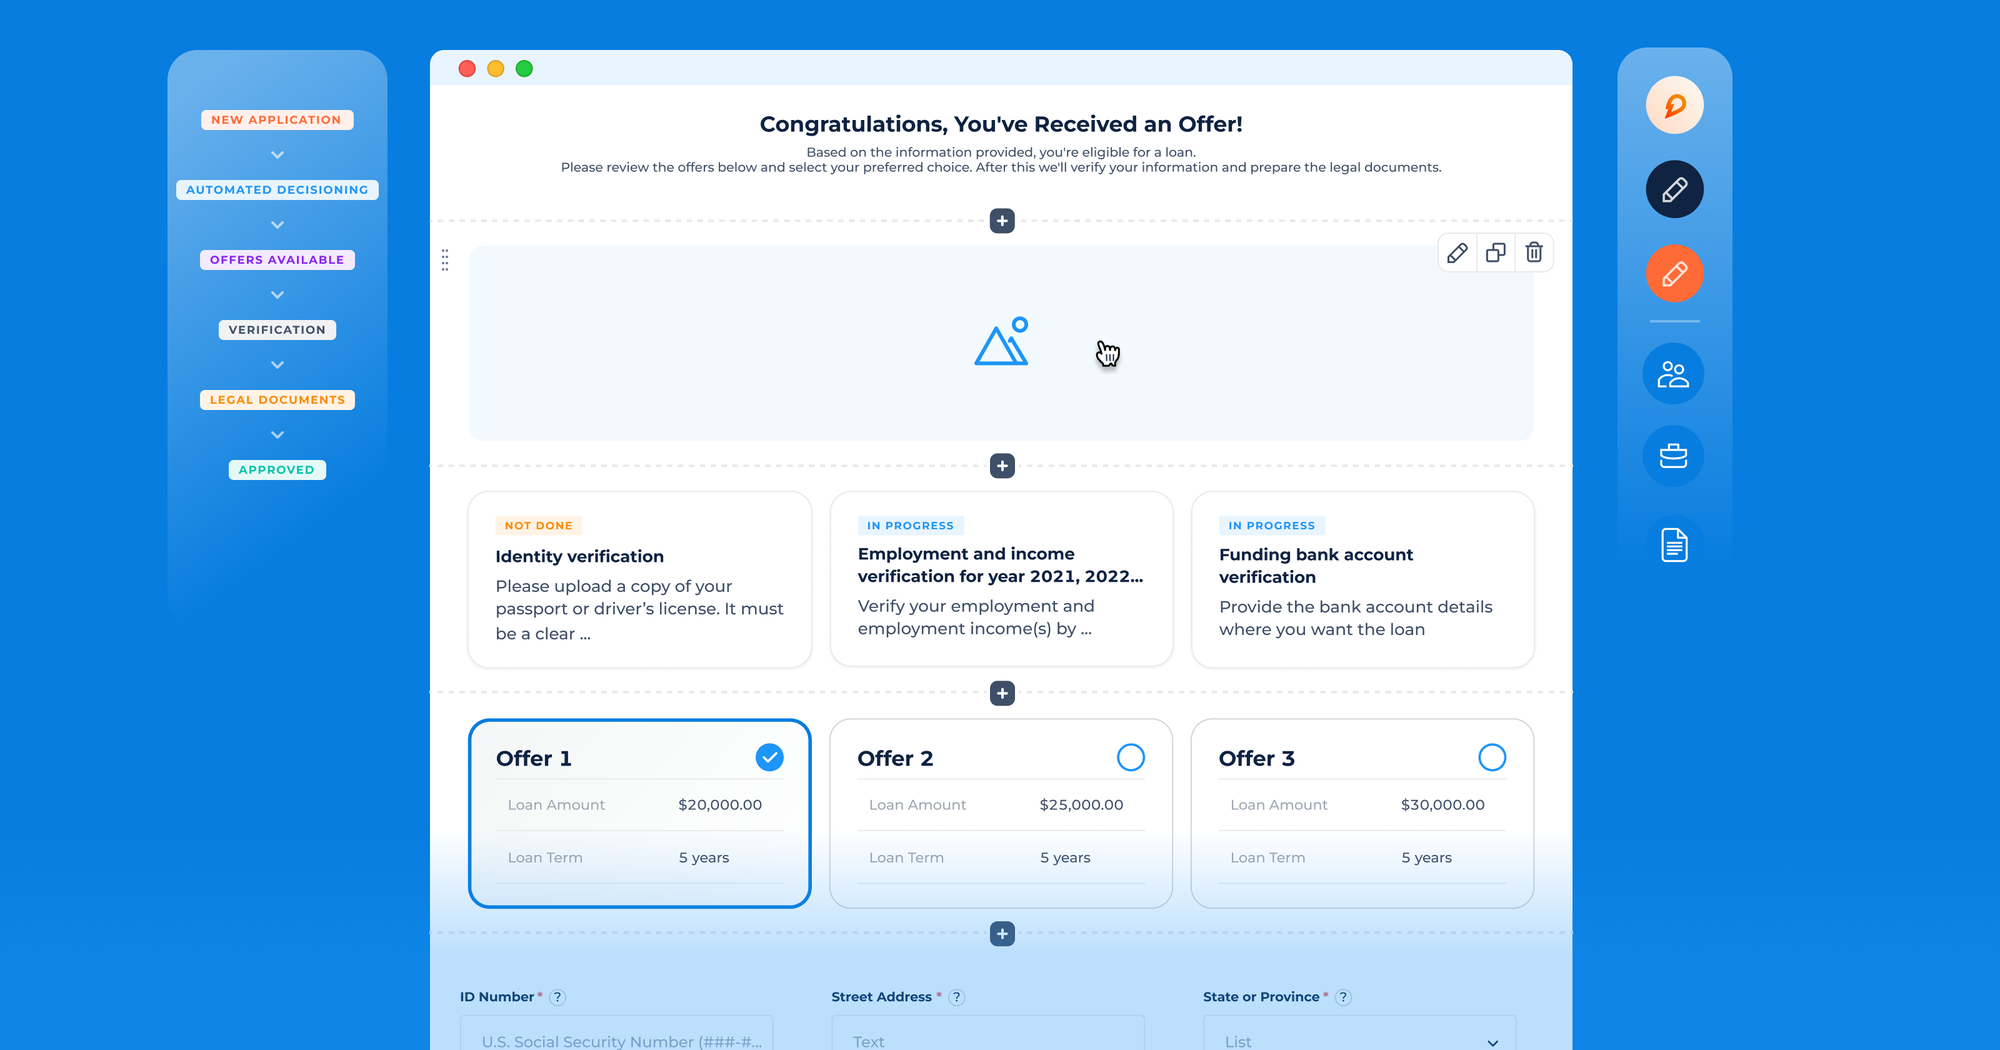The height and width of the screenshot is (1050, 2000).
Task: Click the $30,000.00 loan amount value
Action: click(1442, 805)
